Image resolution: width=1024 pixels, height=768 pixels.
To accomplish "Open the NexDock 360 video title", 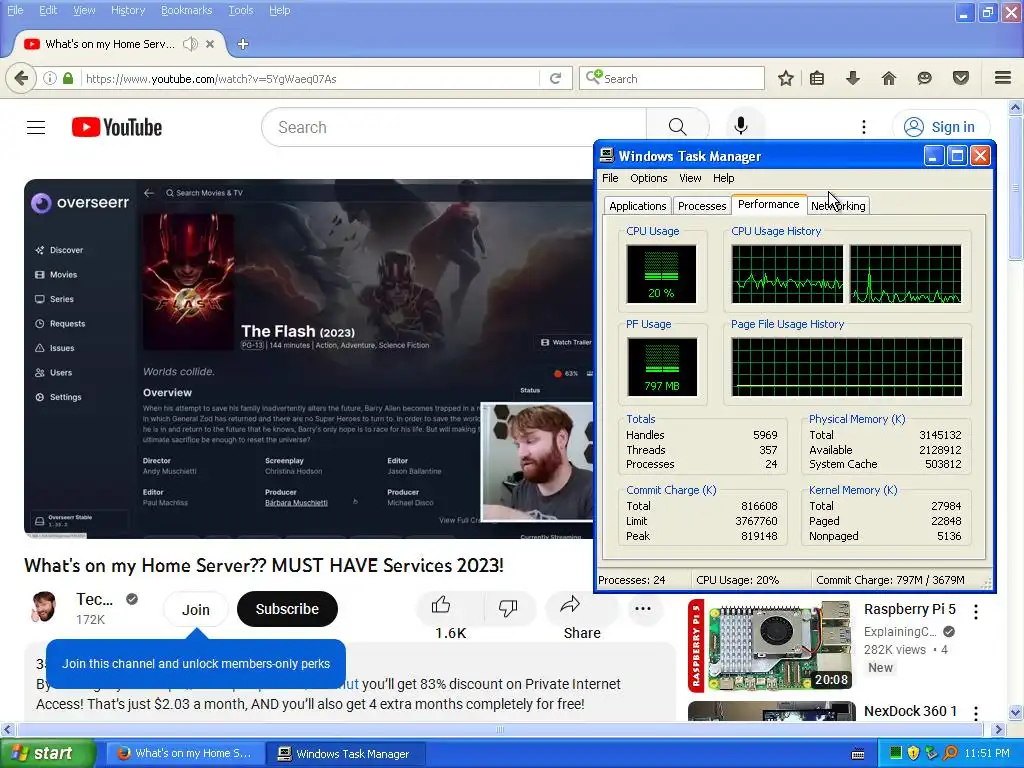I will pyautogui.click(x=910, y=711).
